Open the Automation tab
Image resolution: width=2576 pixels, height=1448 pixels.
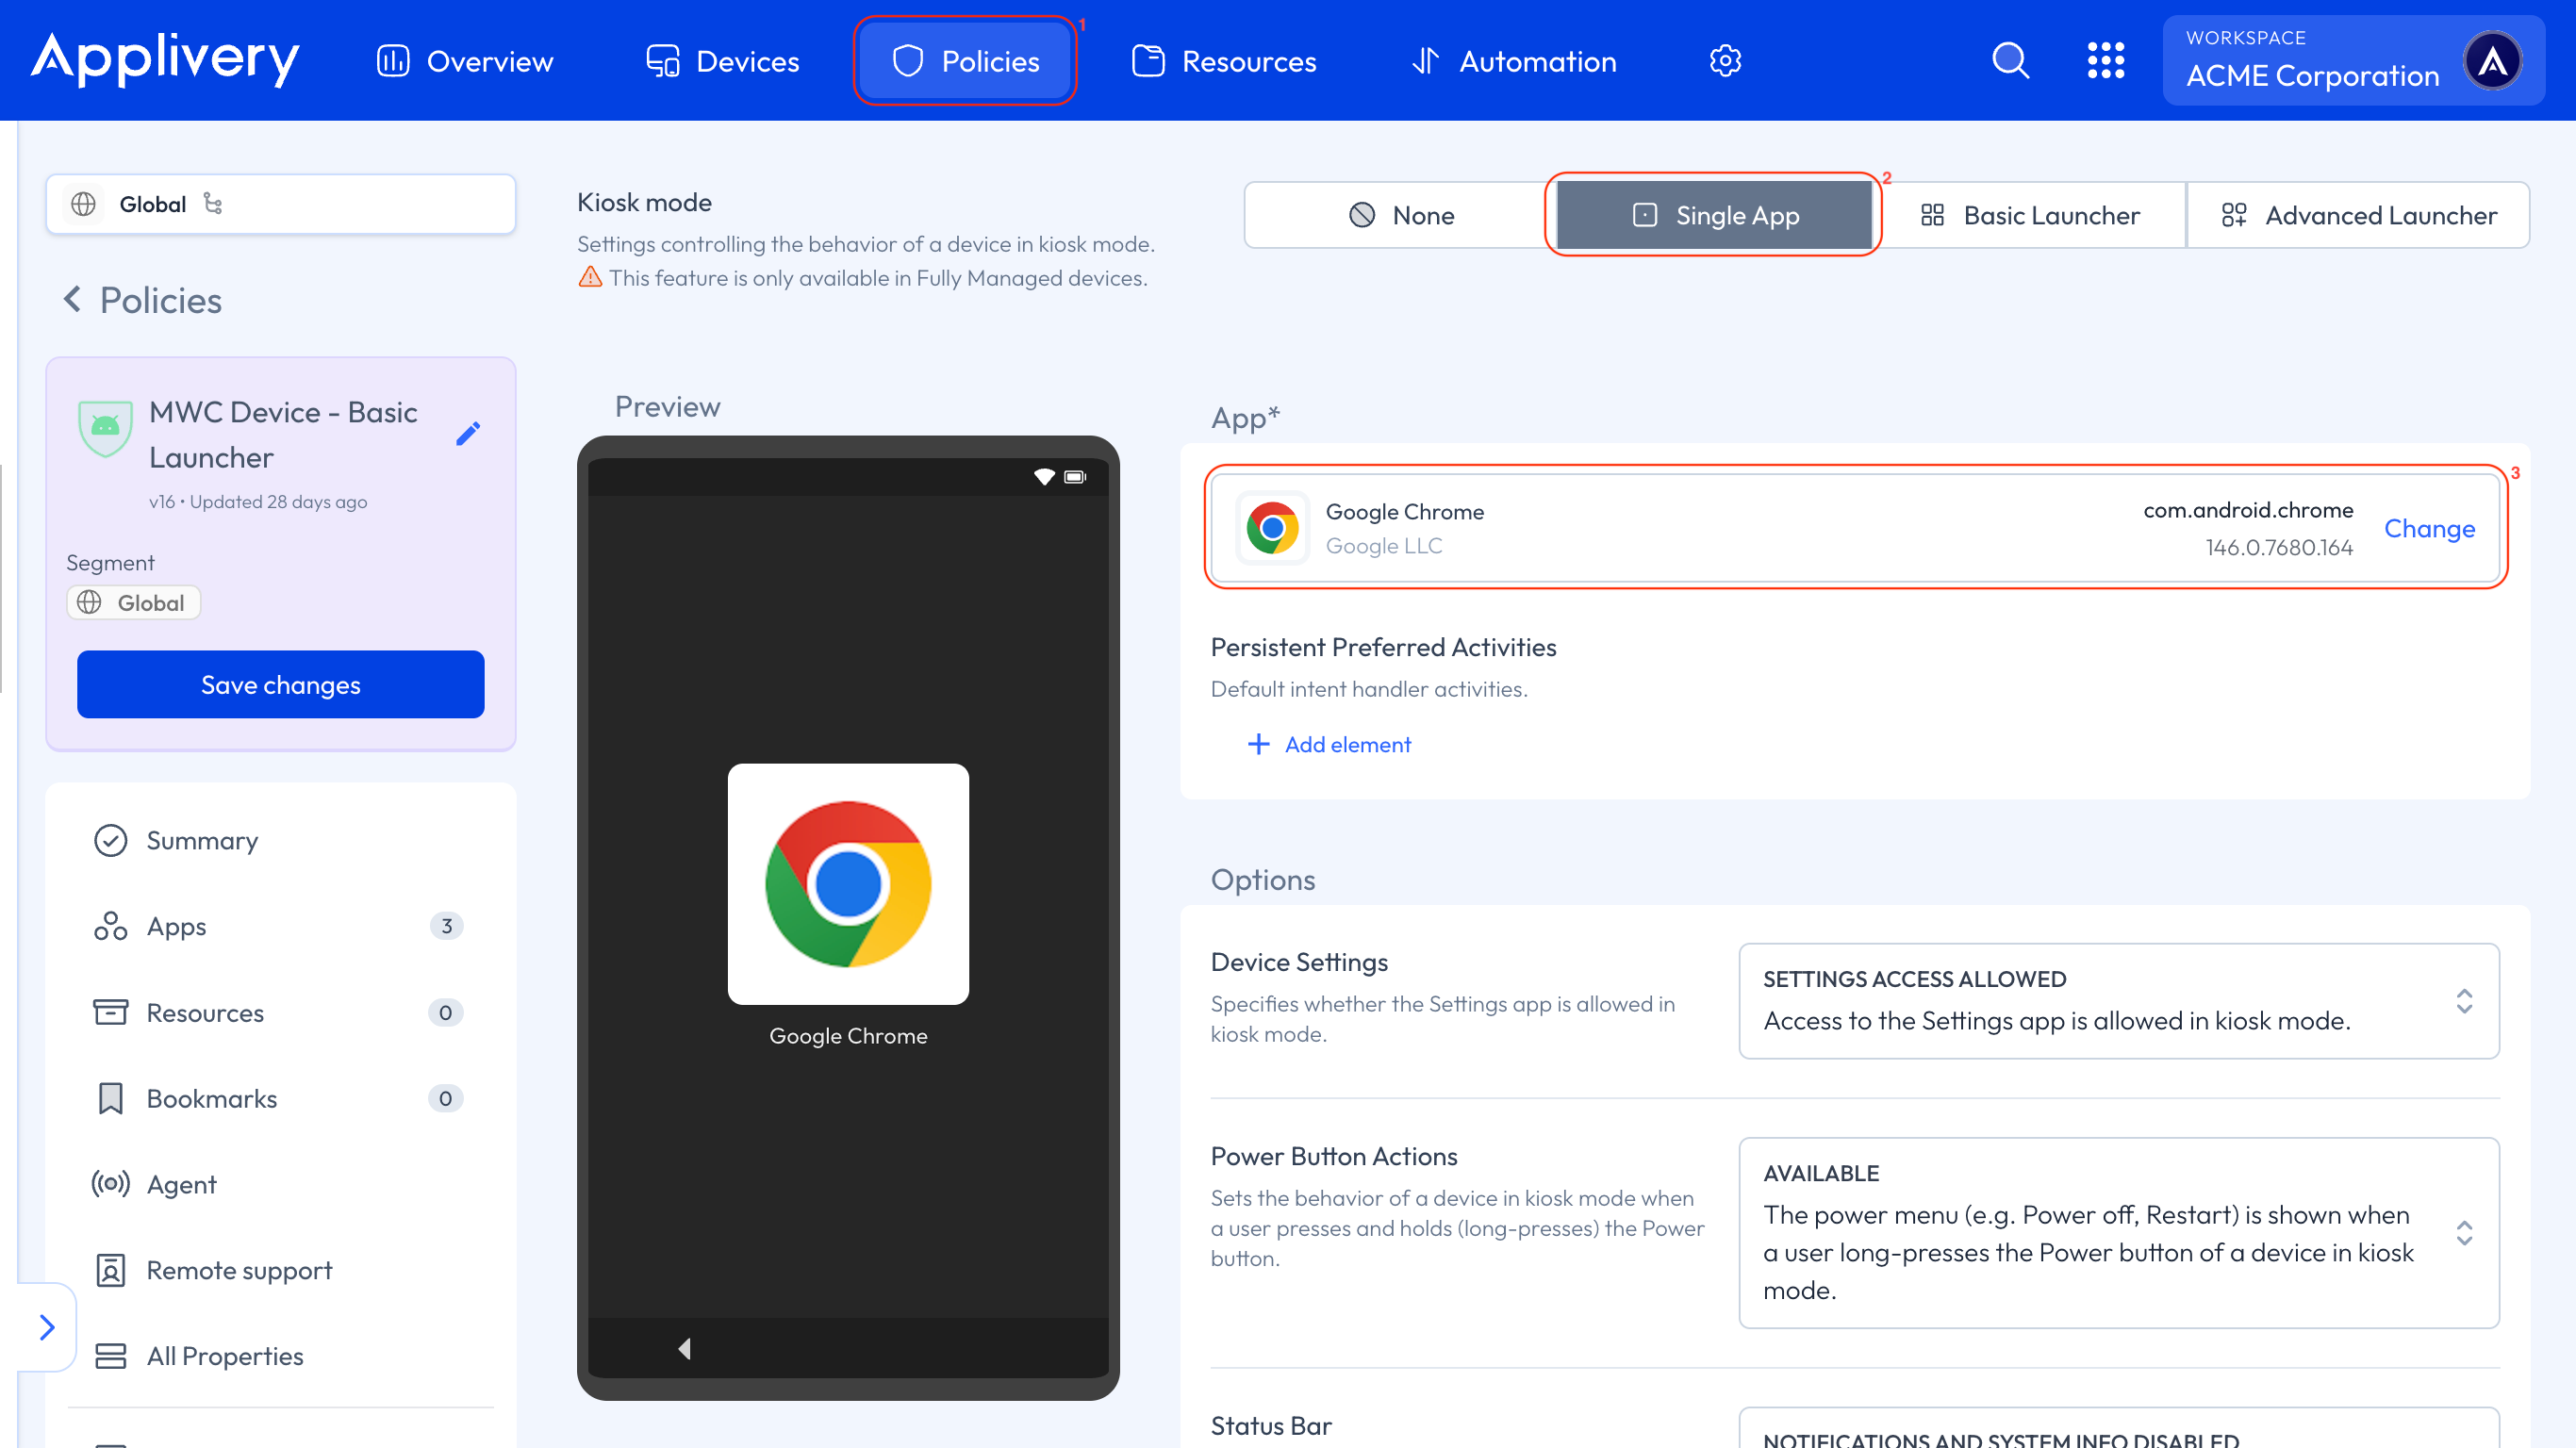point(1514,61)
